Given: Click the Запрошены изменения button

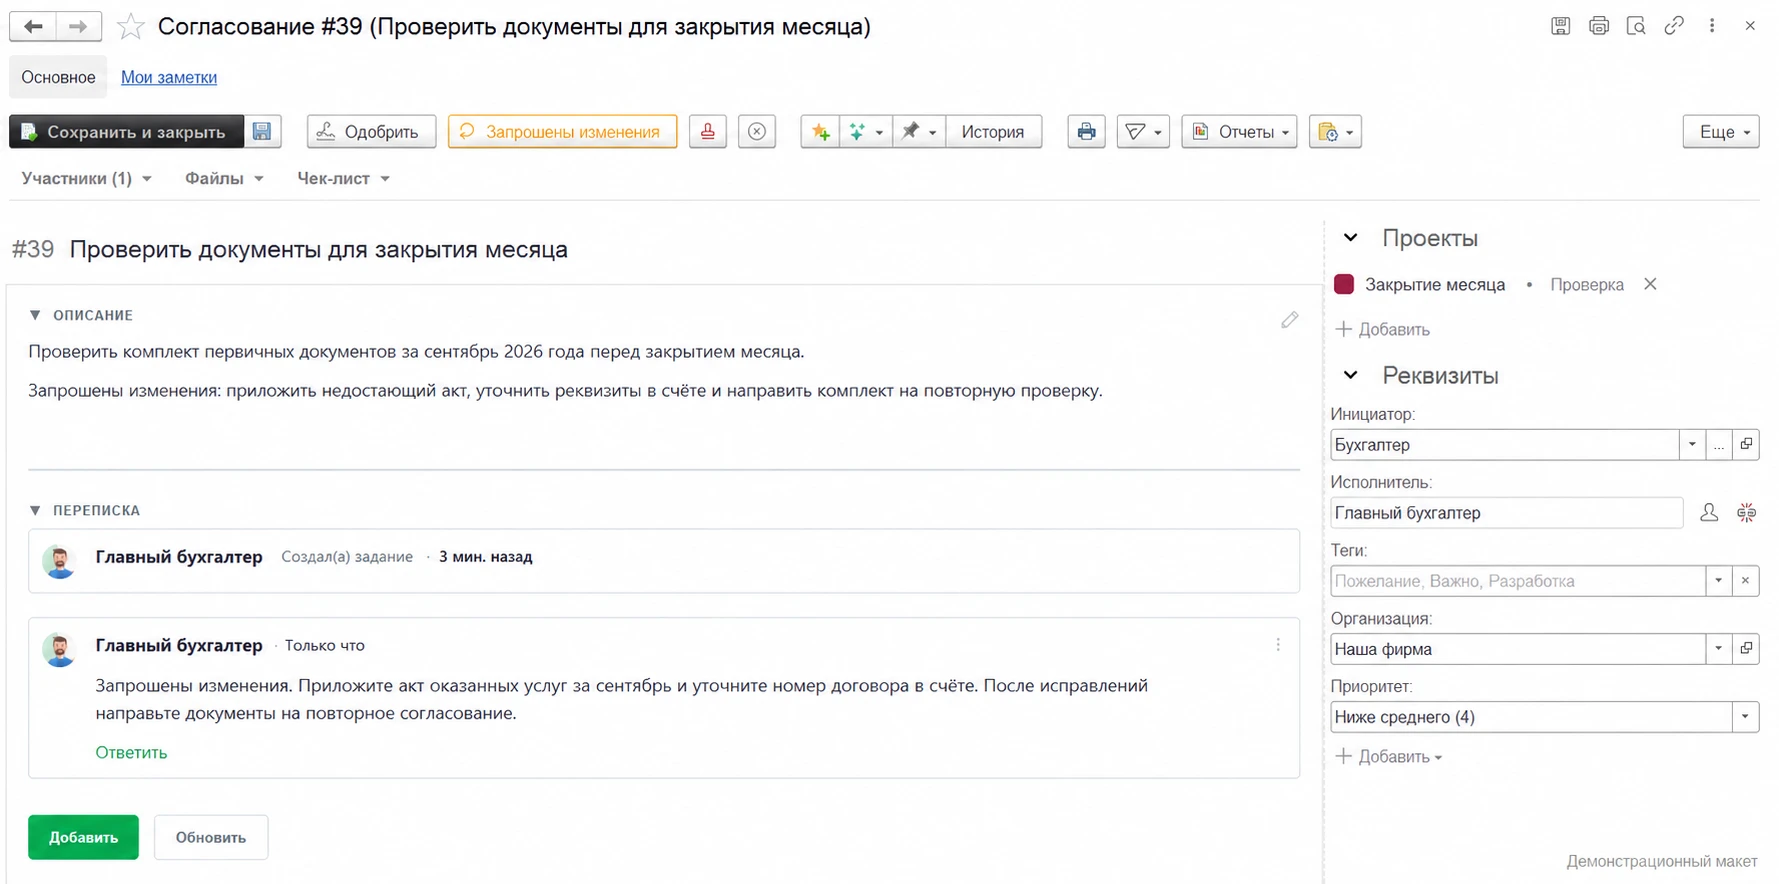Looking at the screenshot, I should point(562,132).
